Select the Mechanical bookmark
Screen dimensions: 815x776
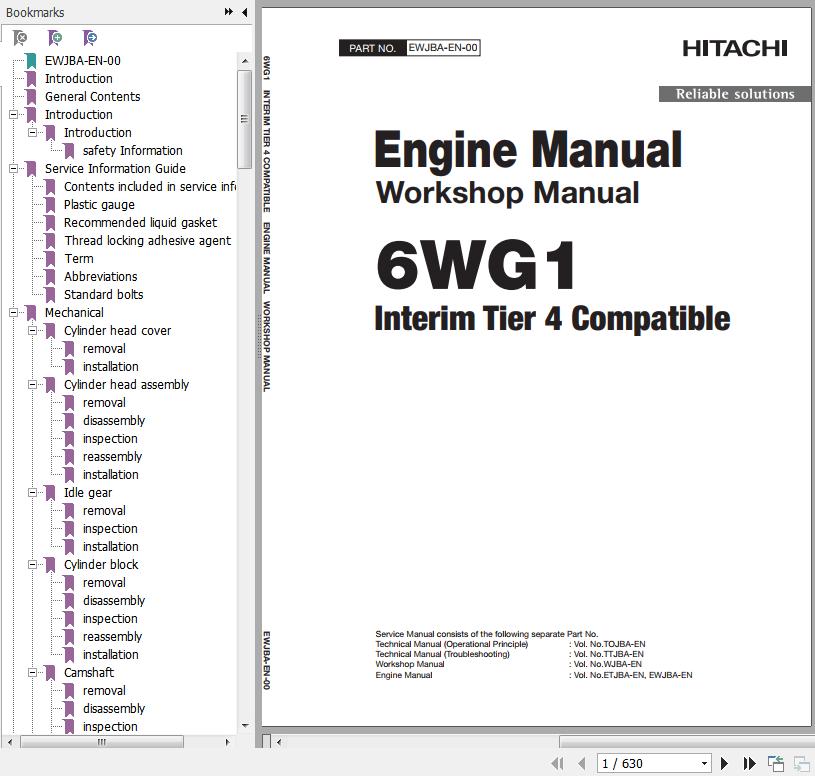pyautogui.click(x=74, y=312)
